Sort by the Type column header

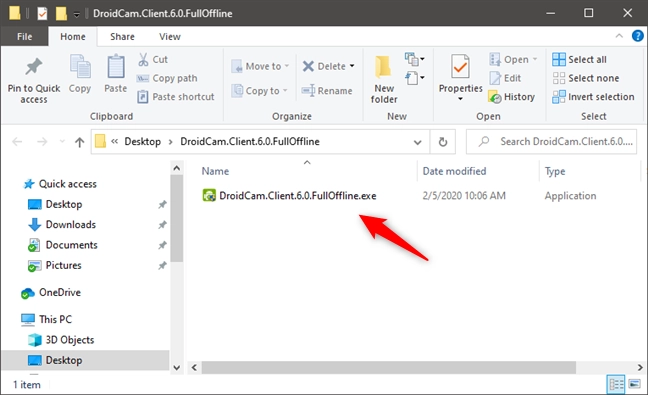click(x=555, y=171)
